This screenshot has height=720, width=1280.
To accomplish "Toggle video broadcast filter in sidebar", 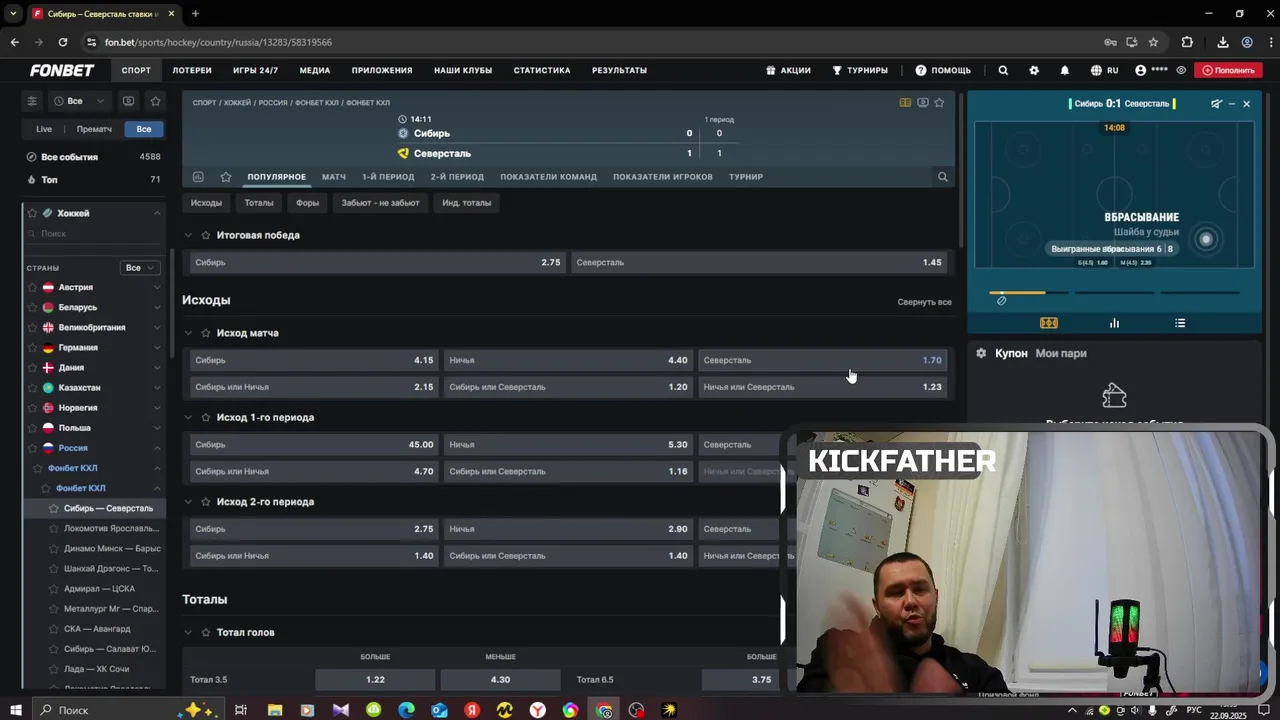I will pos(128,101).
